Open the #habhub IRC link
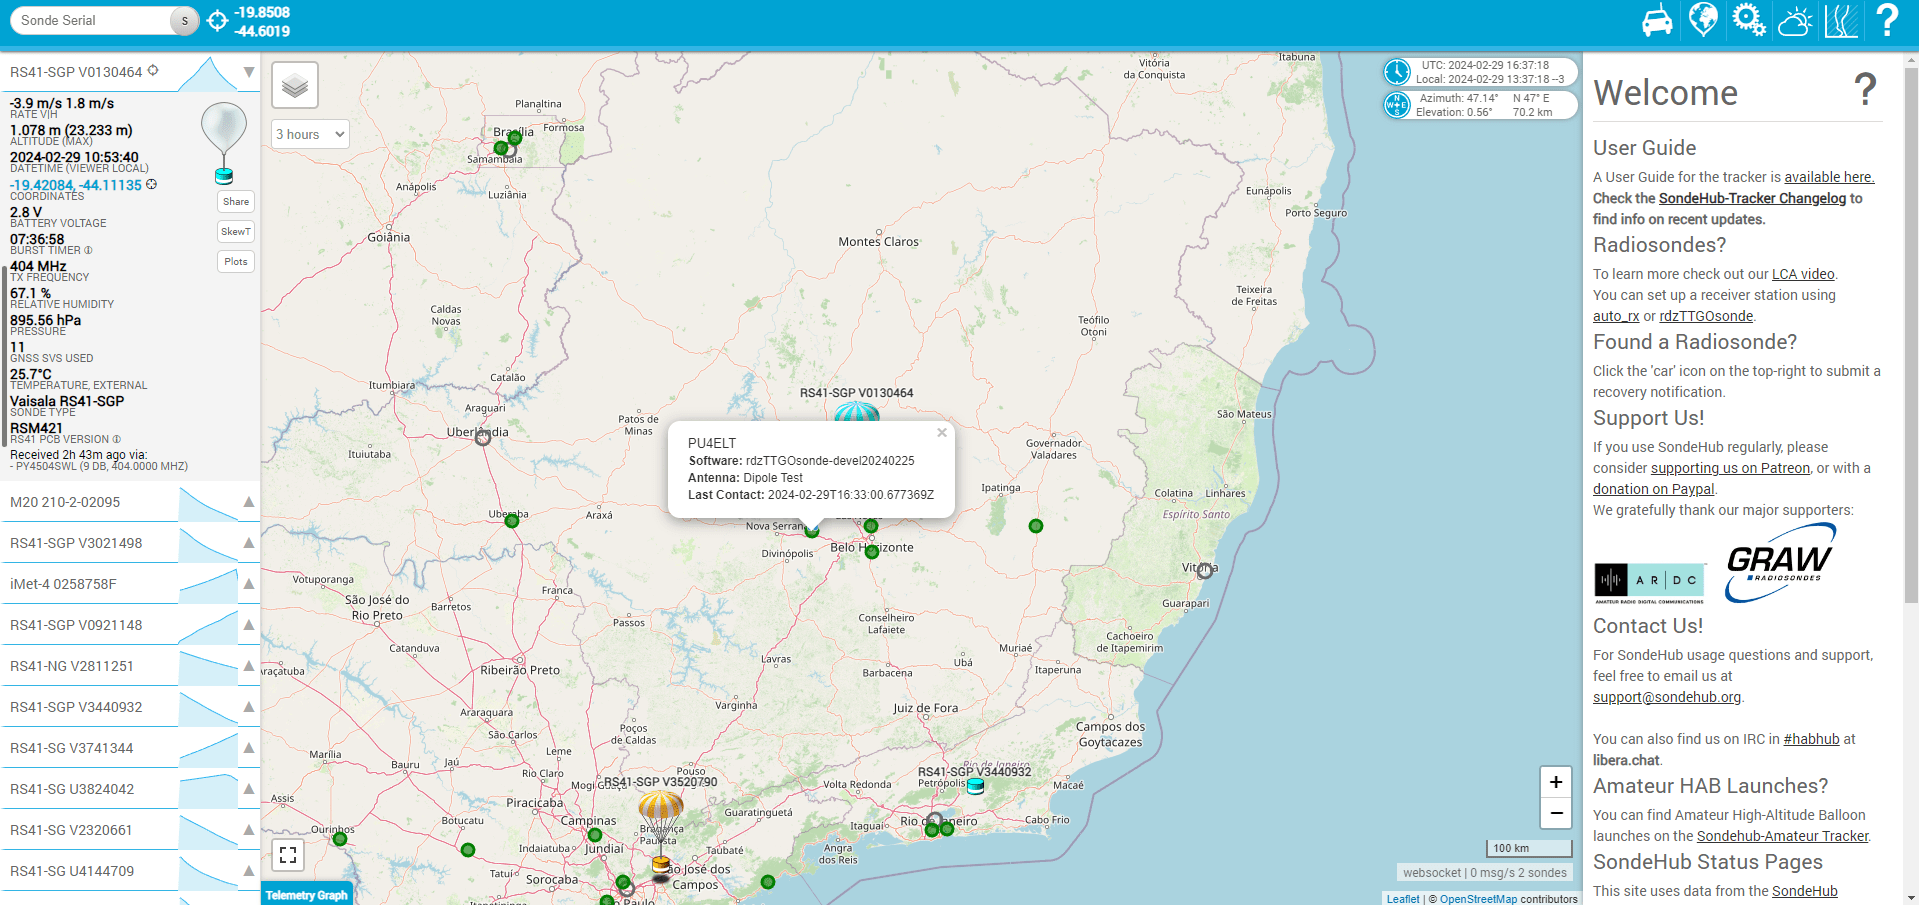The width and height of the screenshot is (1919, 905). click(1811, 739)
